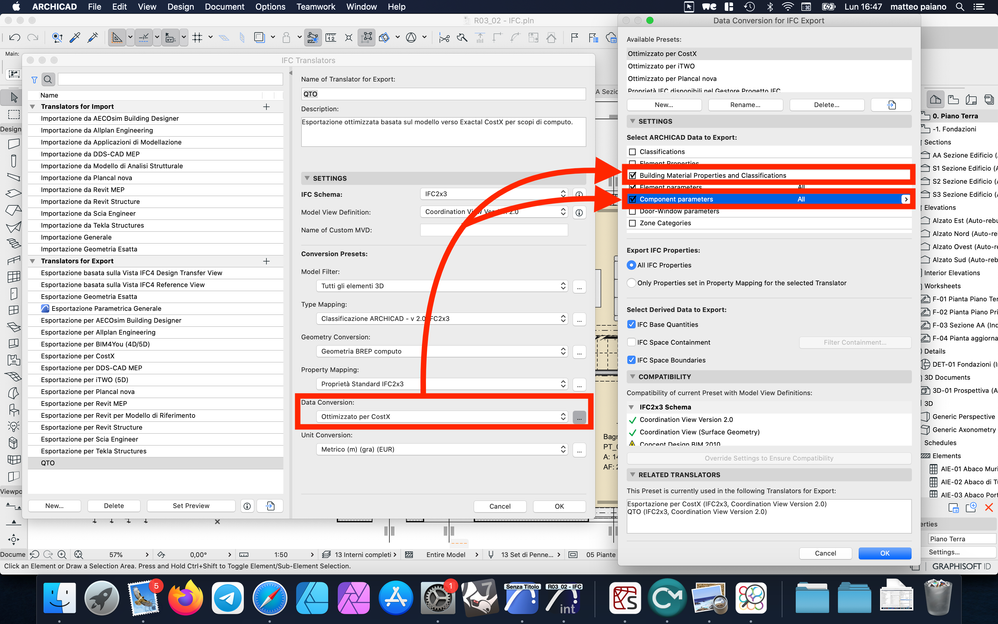998x624 pixels.
Task: Click the export preset icon next to Delete...
Action: tap(891, 104)
